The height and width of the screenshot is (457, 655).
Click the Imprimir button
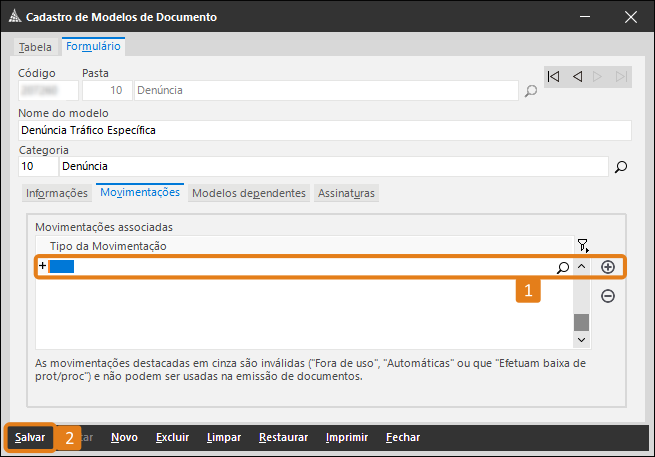[347, 437]
